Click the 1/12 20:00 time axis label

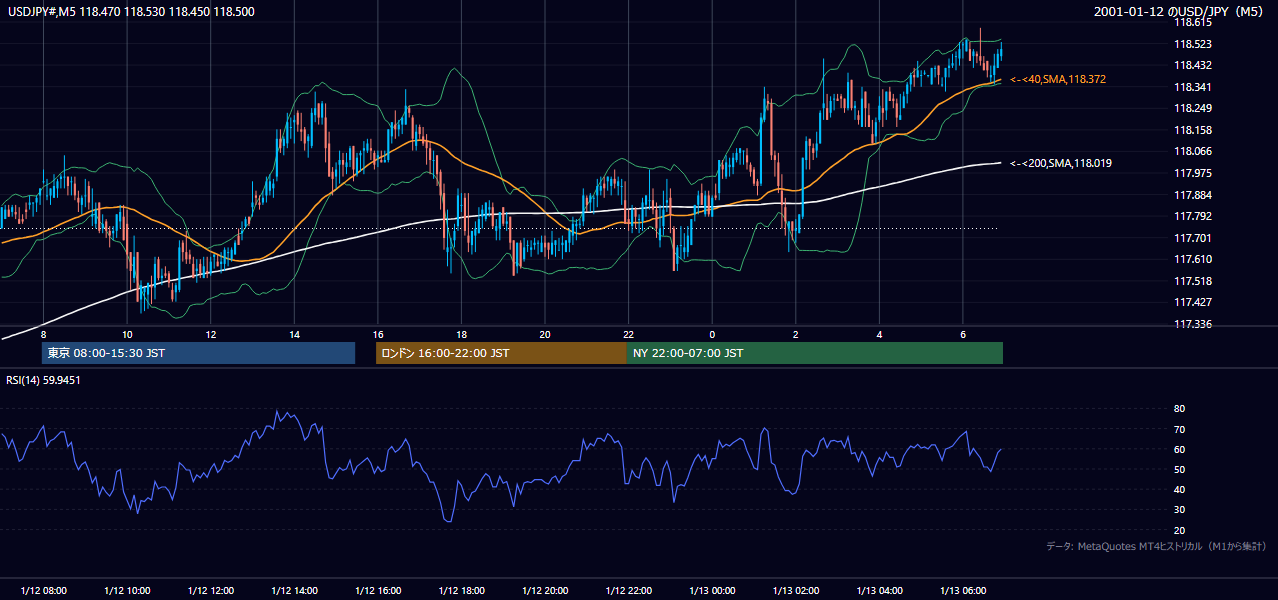coord(545,591)
